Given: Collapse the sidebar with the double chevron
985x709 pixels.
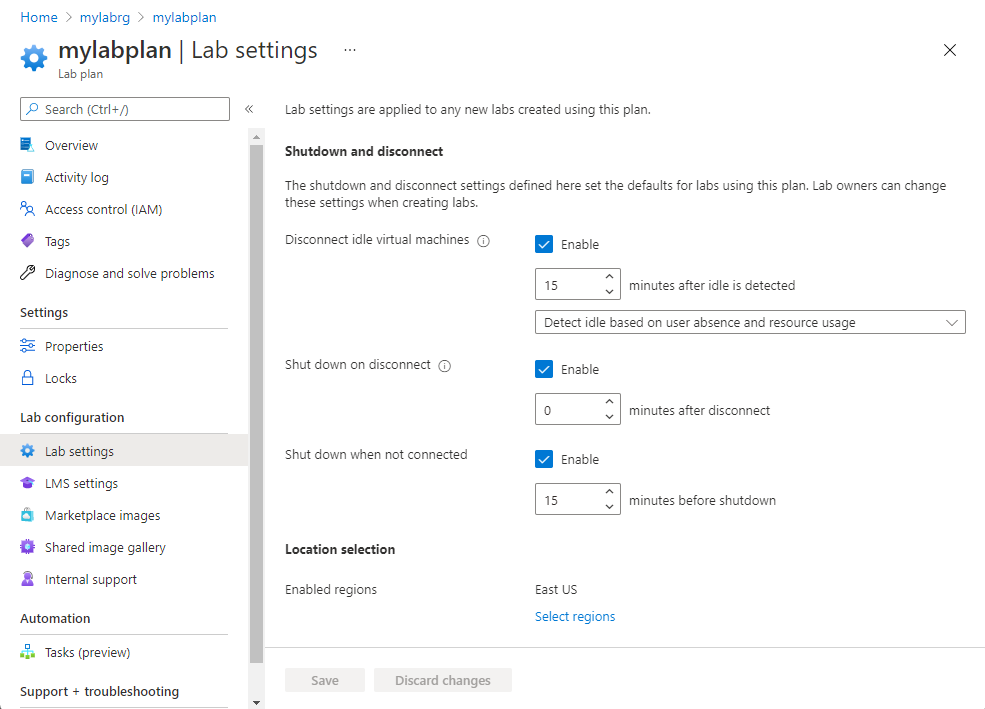Looking at the screenshot, I should (248, 110).
